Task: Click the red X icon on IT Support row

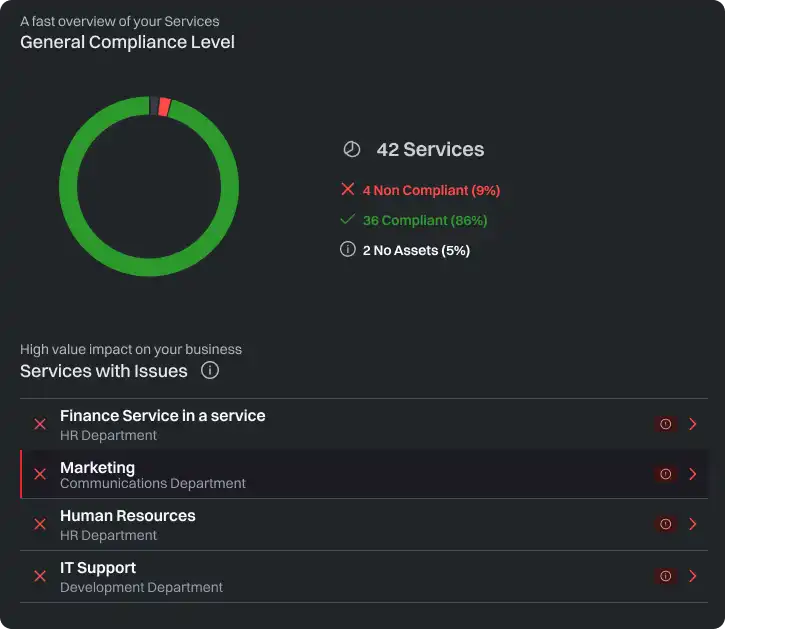Action: pos(40,576)
